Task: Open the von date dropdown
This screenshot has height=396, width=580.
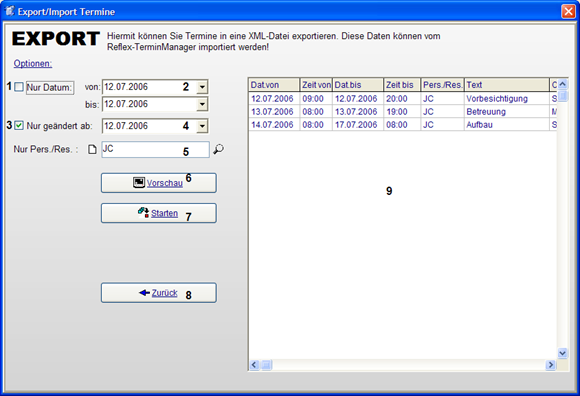Action: pyautogui.click(x=202, y=87)
